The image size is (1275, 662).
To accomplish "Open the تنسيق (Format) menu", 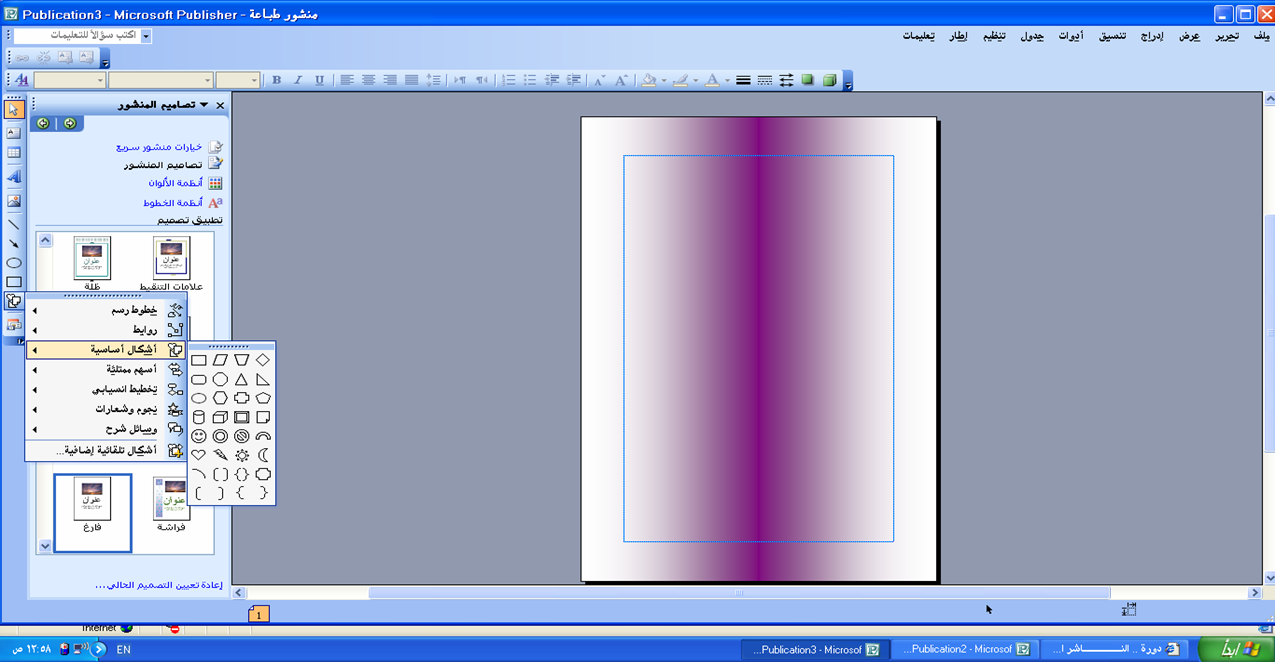I will [1112, 36].
